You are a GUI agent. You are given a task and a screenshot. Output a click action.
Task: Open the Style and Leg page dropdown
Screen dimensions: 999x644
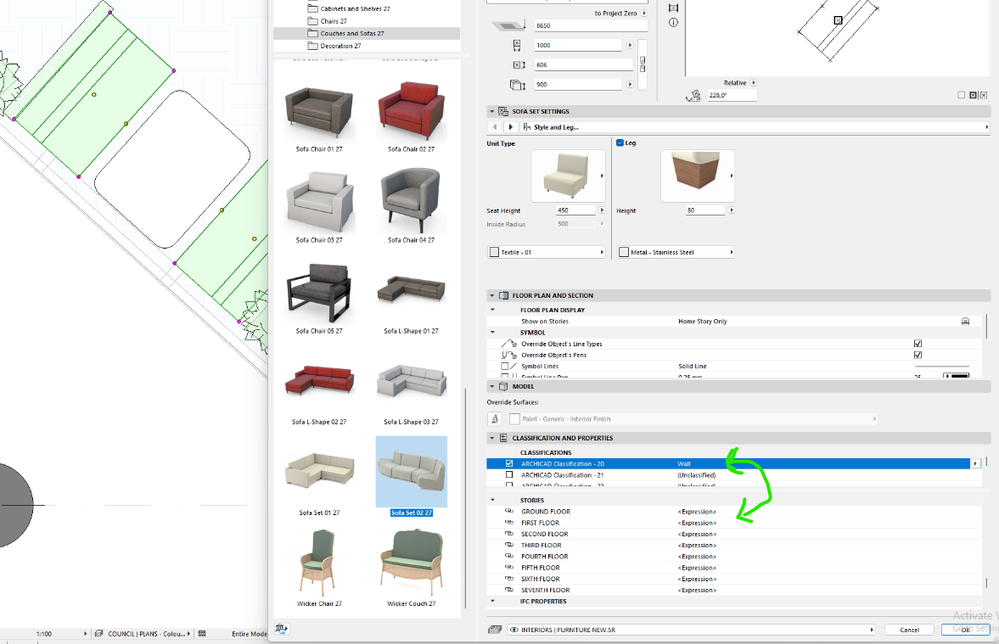point(755,127)
